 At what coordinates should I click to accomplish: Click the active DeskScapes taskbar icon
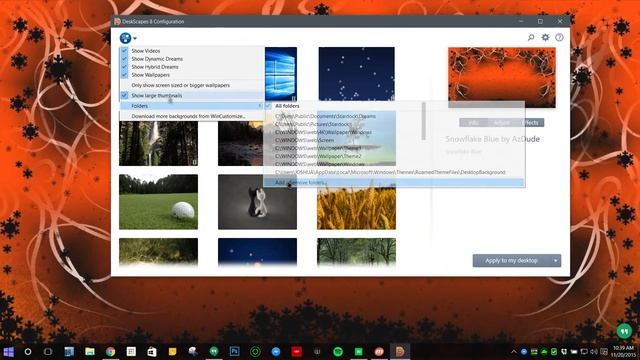(400, 351)
